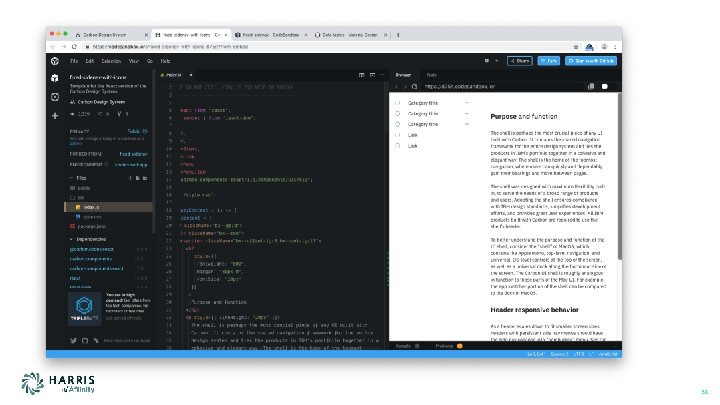
Task: Select the radio icon beside third Category title
Action: (398, 124)
